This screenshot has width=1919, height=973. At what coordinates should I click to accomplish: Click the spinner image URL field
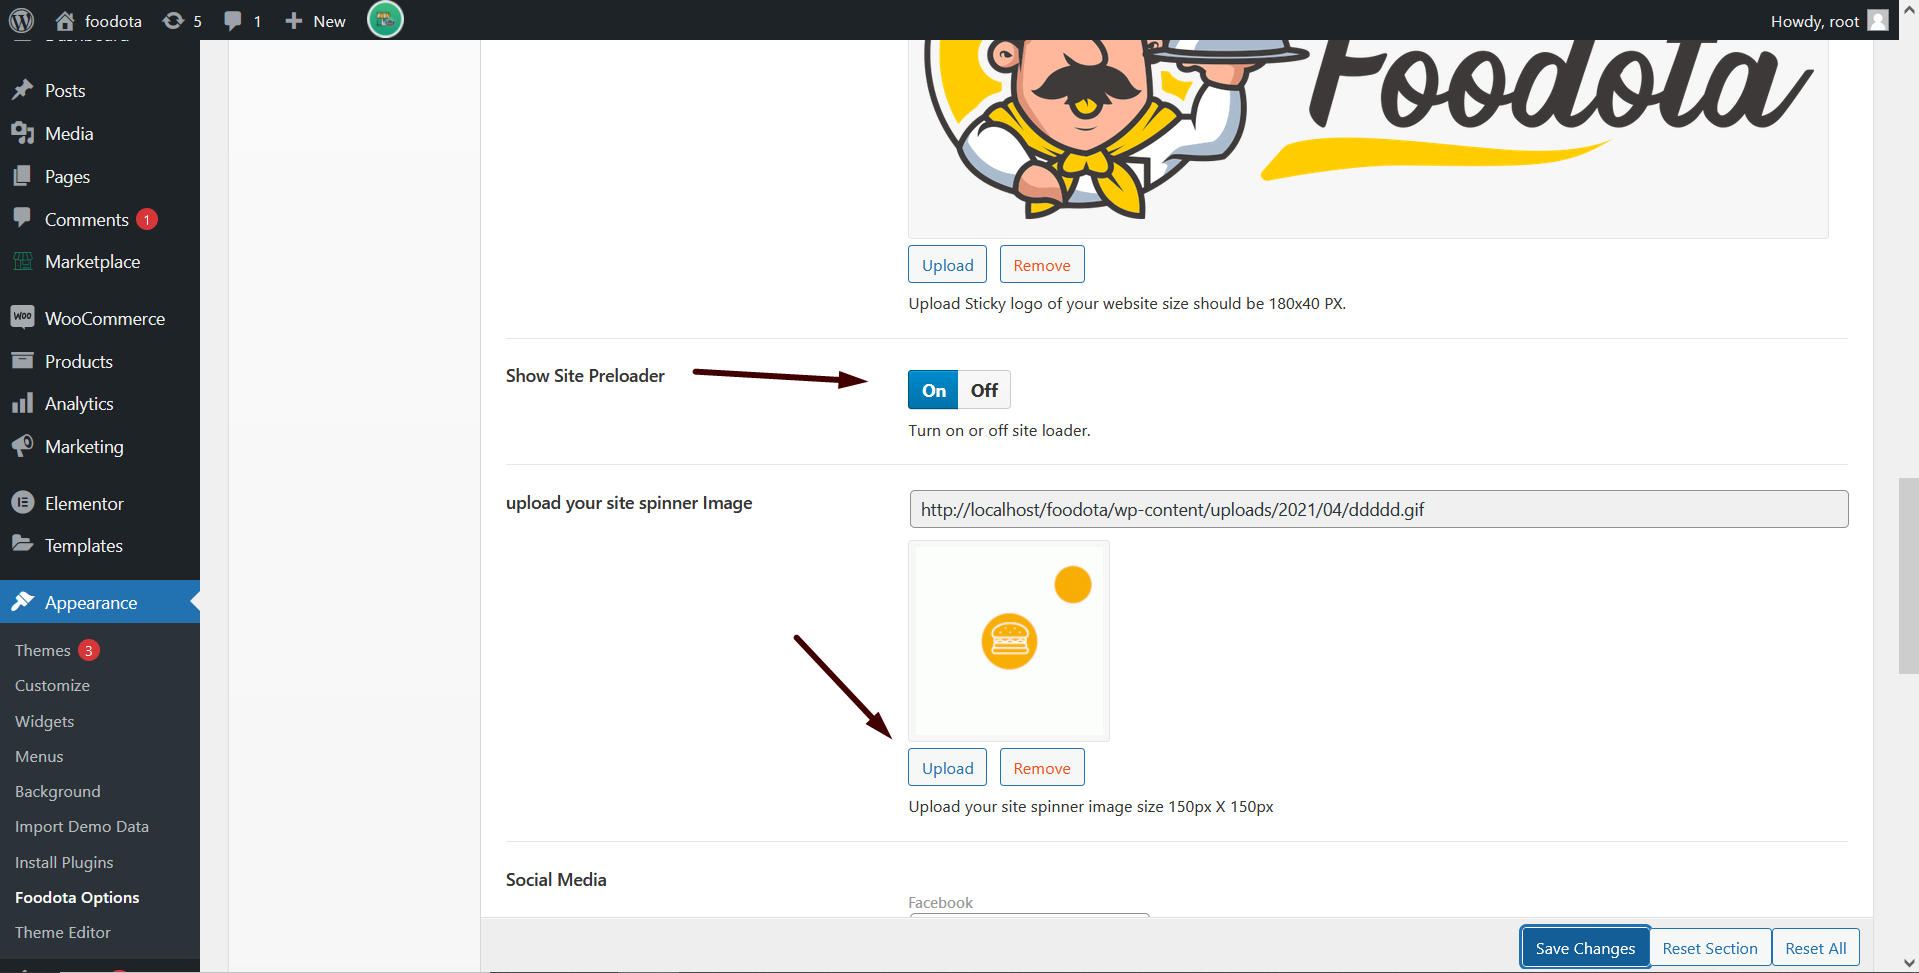[x=1378, y=509]
